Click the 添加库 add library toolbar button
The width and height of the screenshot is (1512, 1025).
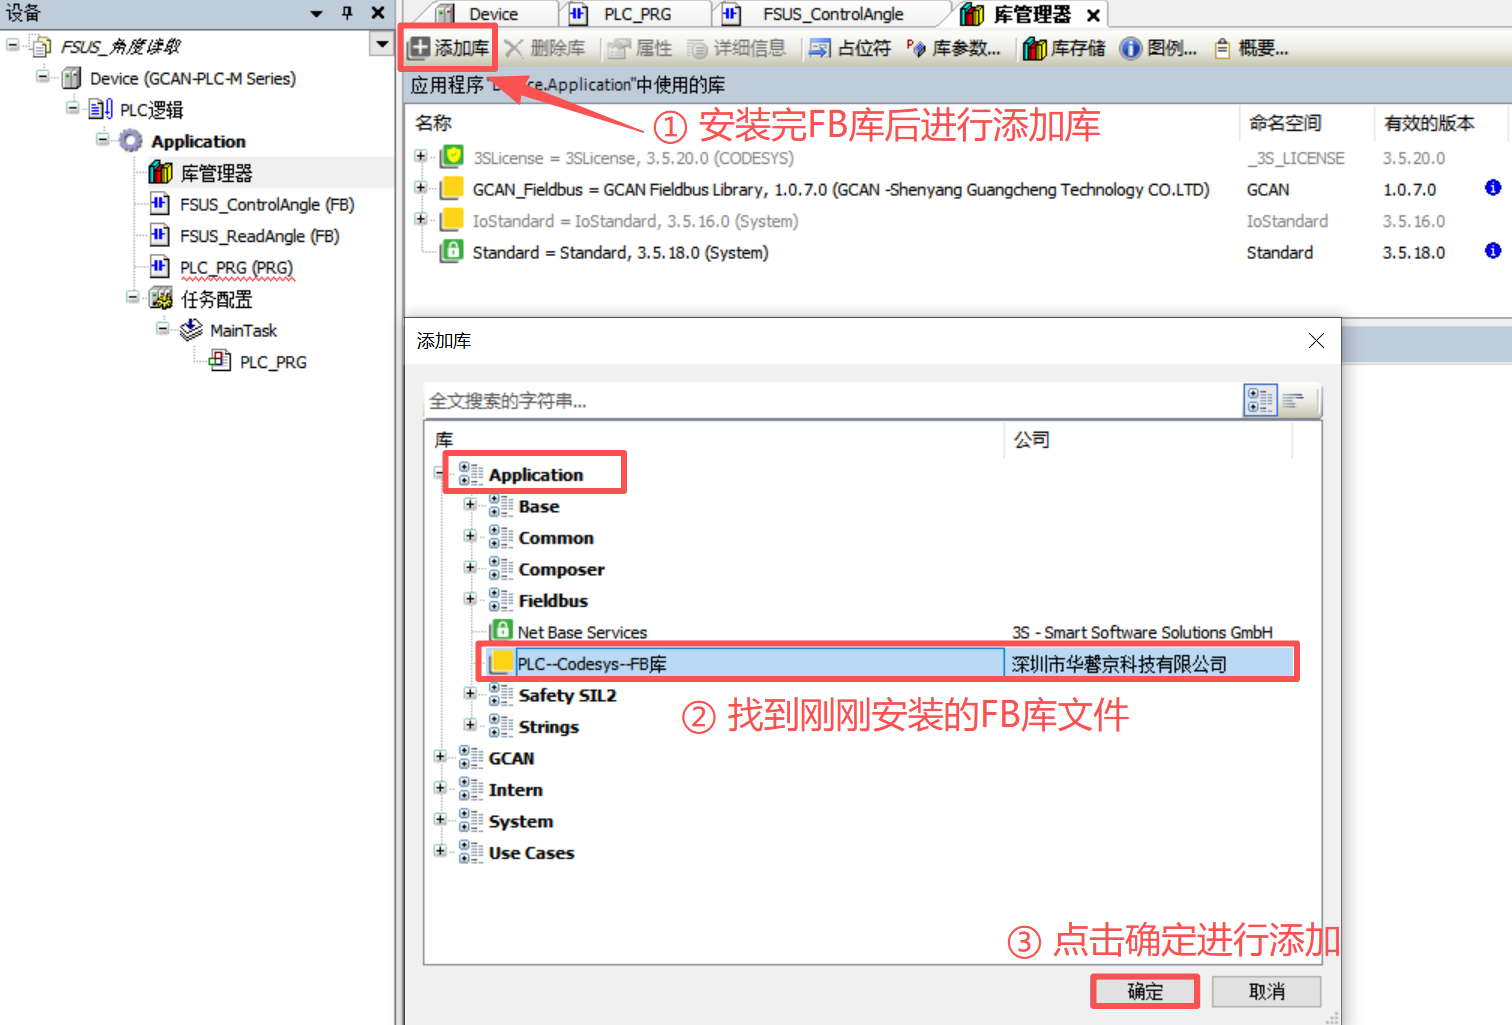pos(449,48)
